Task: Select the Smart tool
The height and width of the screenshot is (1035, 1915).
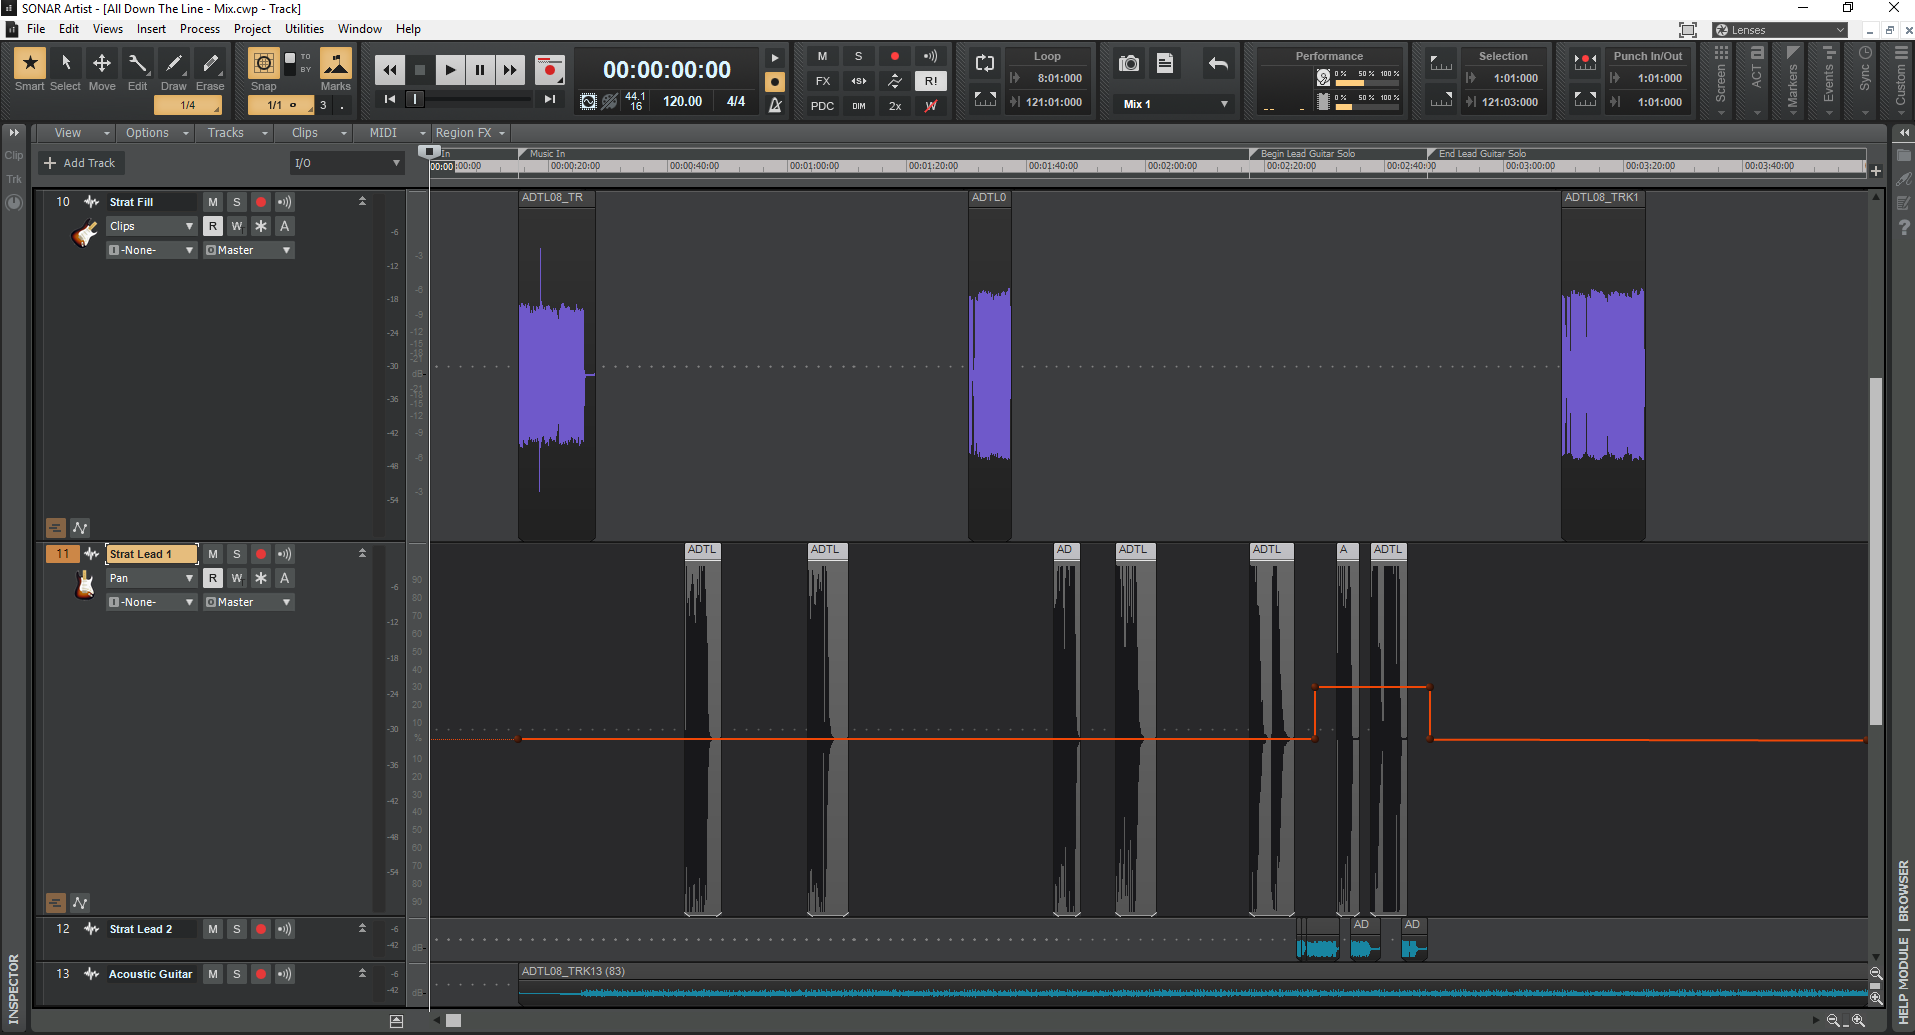Action: coord(29,65)
